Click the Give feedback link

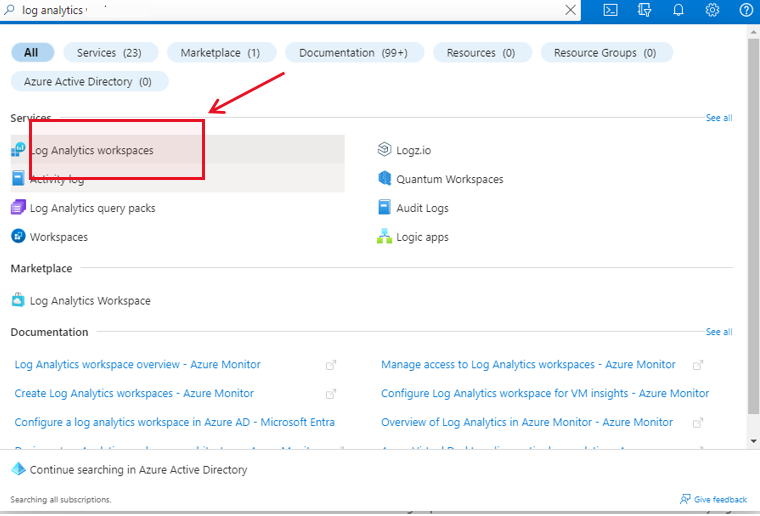click(720, 500)
